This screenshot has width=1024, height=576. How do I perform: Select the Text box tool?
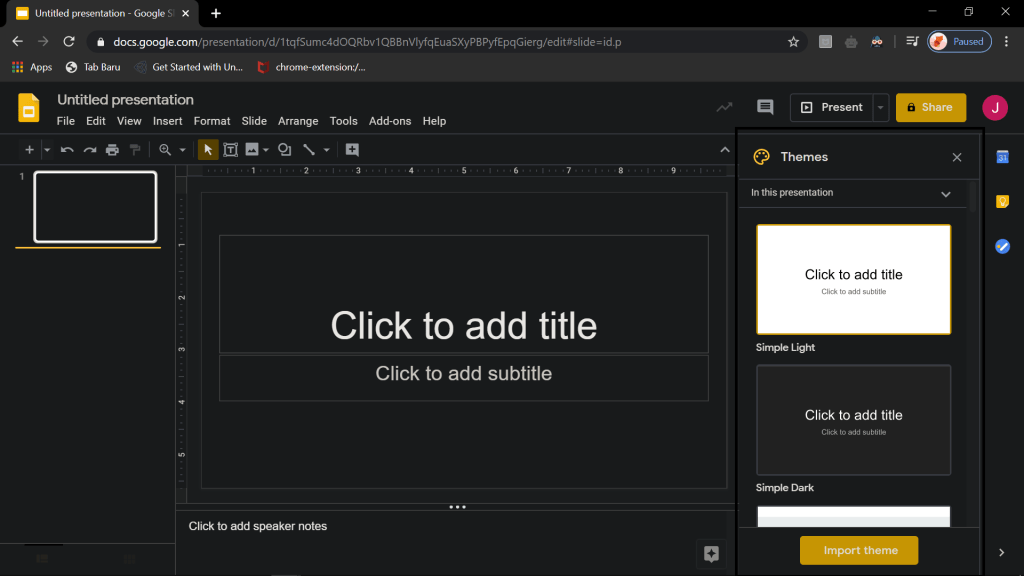(x=230, y=150)
